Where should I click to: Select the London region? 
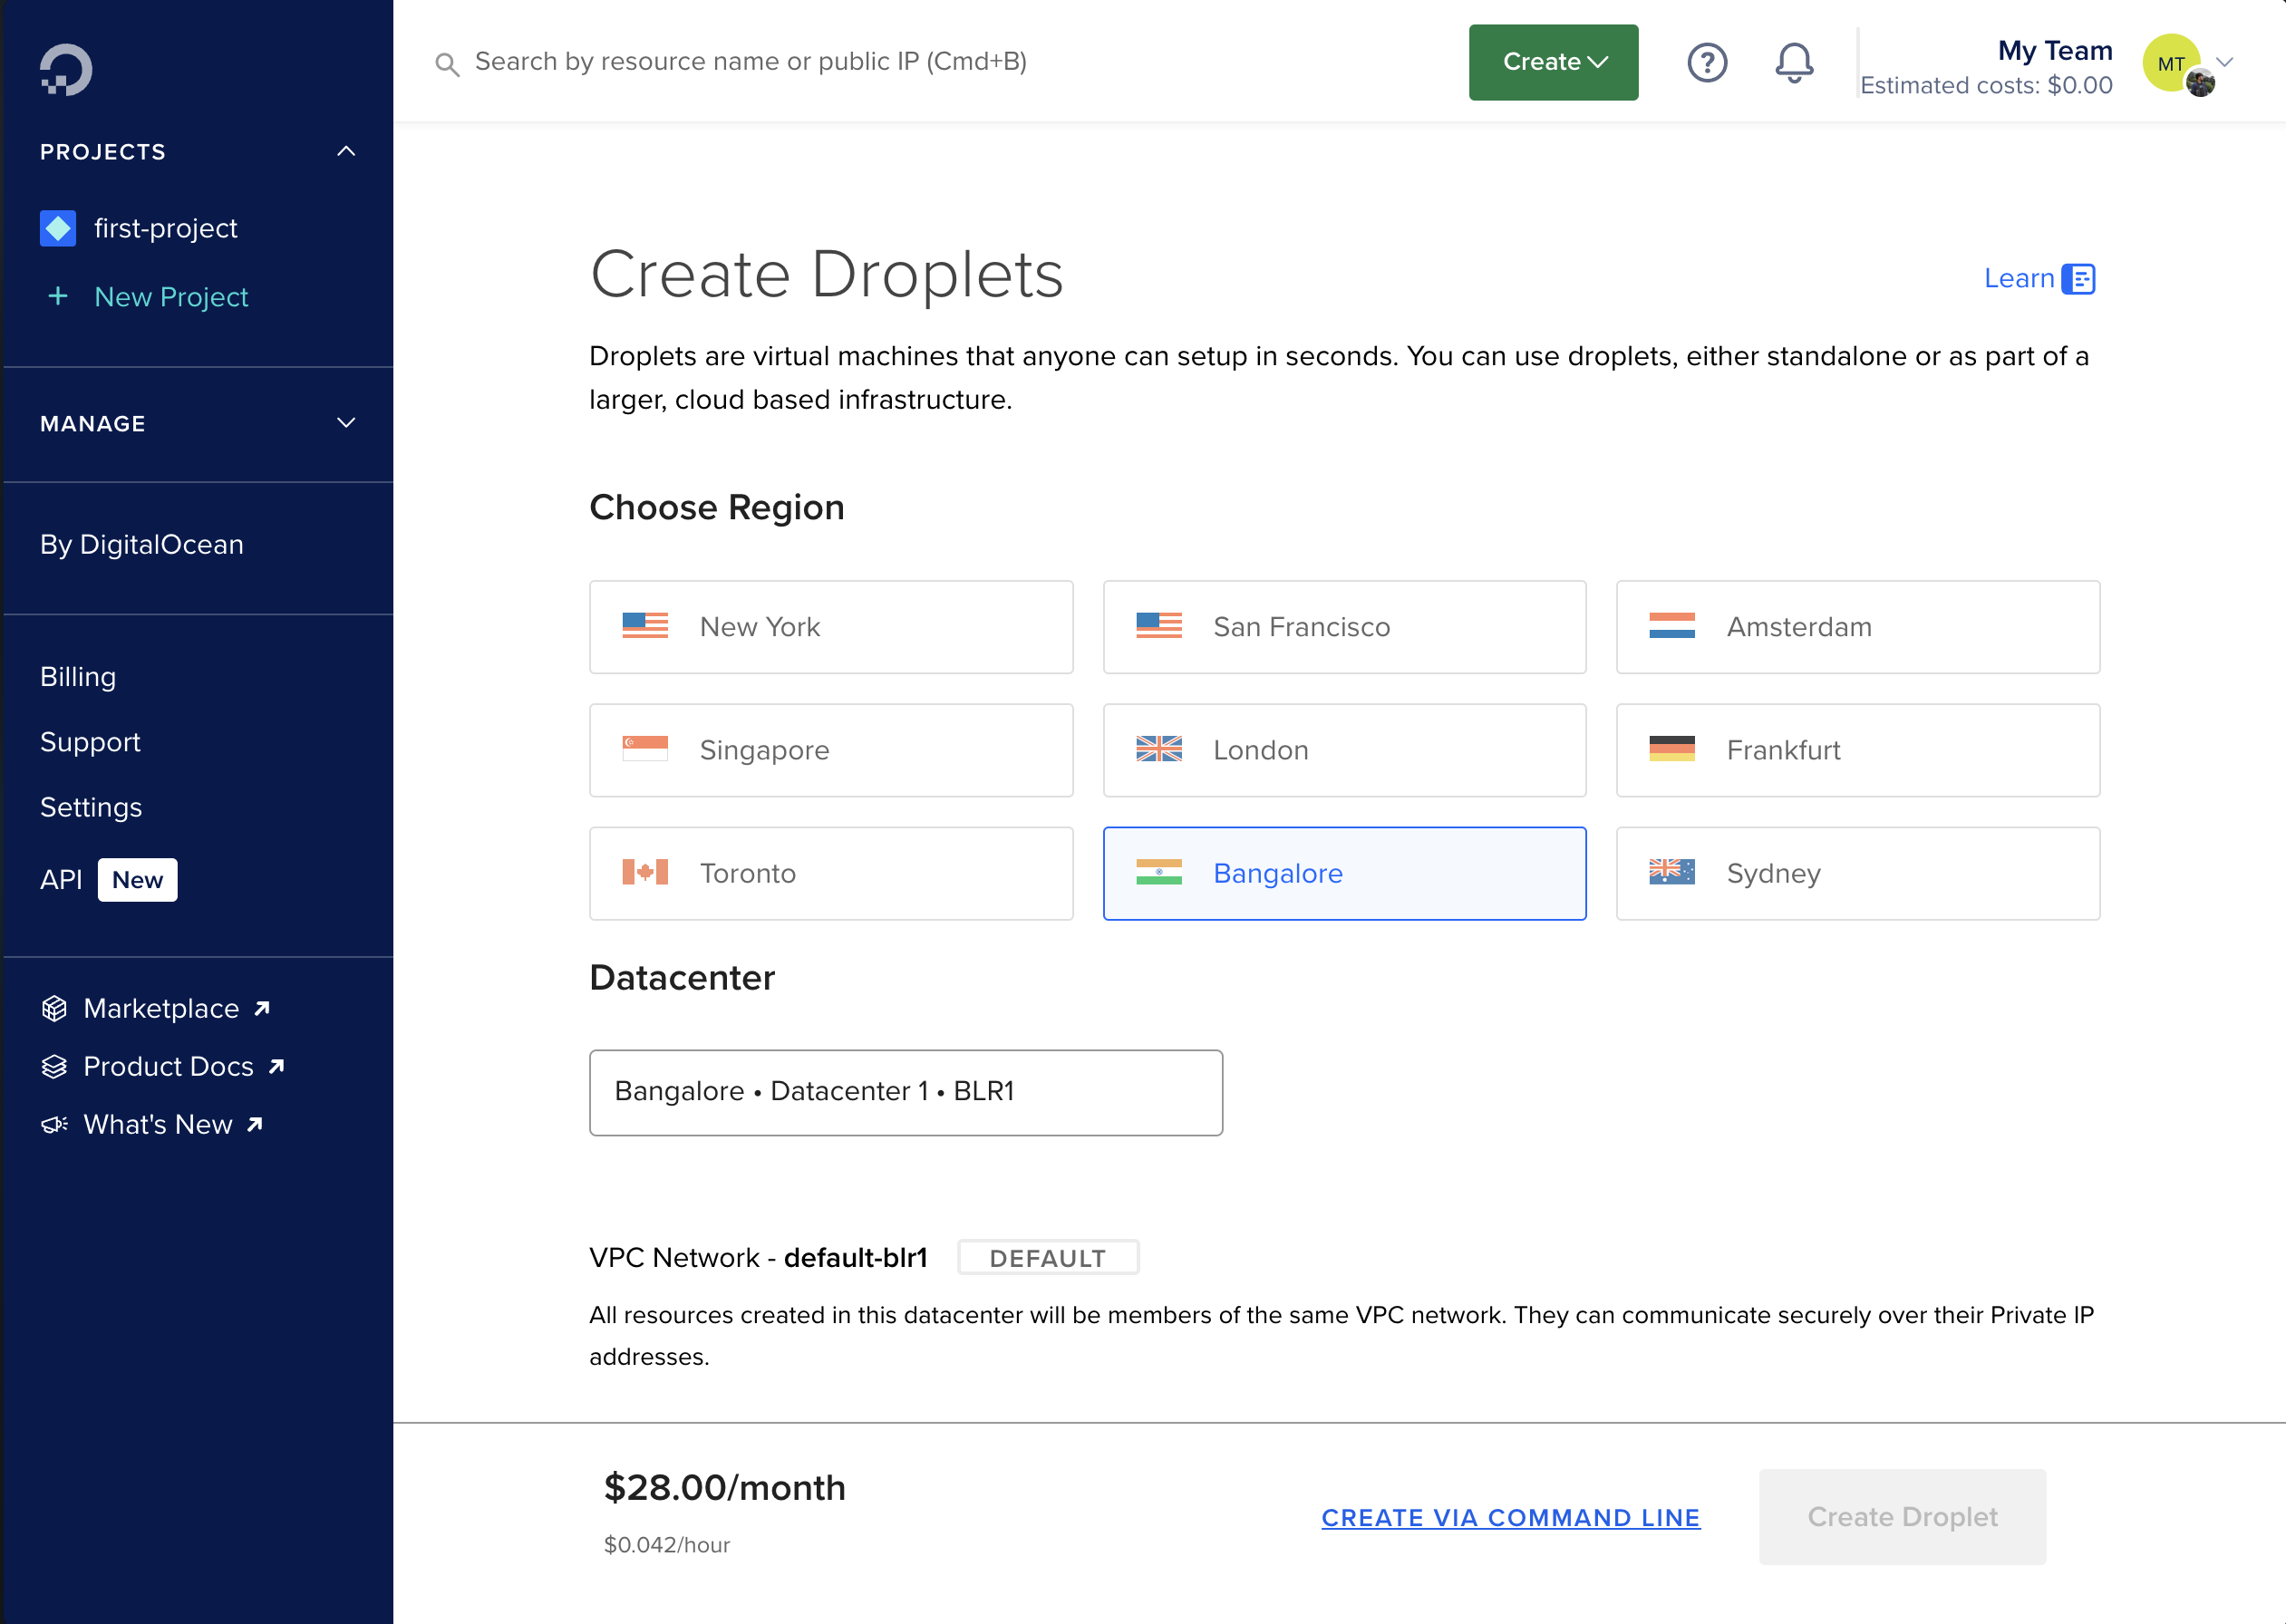(1344, 750)
